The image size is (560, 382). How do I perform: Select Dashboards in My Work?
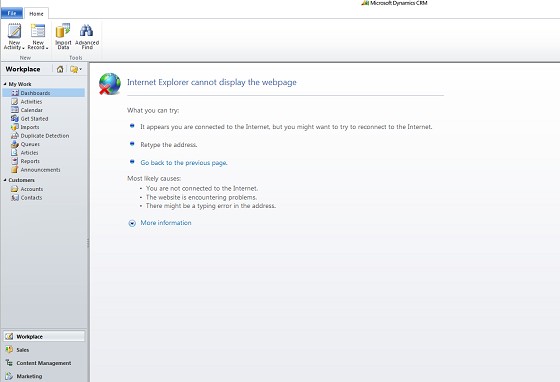[x=44, y=93]
